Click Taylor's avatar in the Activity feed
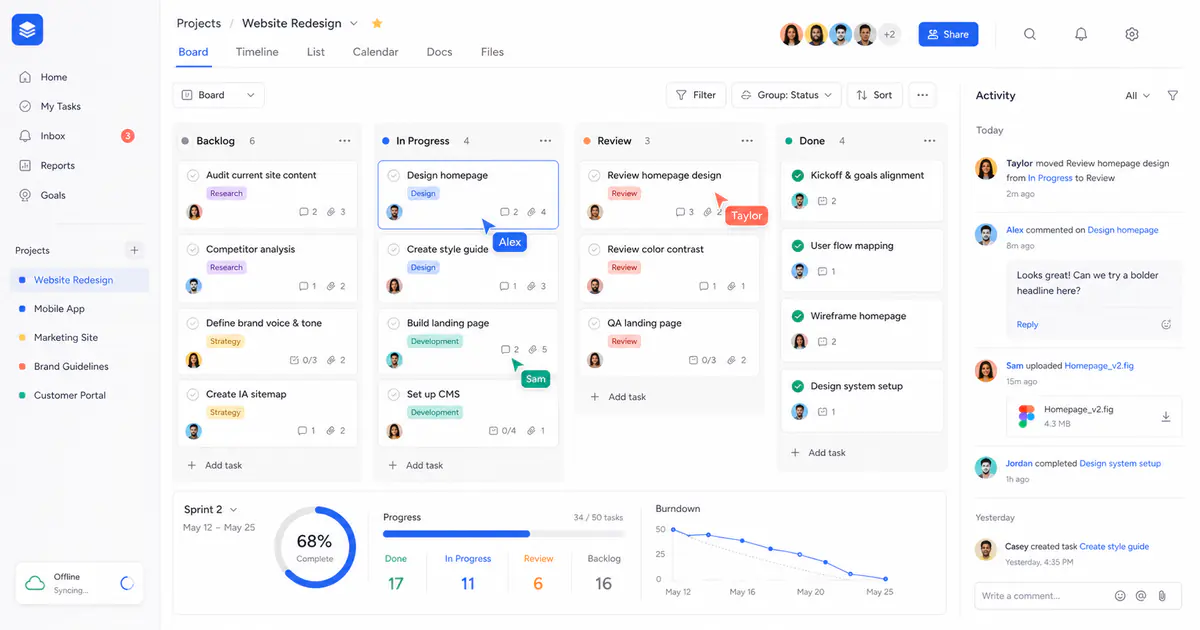 (986, 169)
